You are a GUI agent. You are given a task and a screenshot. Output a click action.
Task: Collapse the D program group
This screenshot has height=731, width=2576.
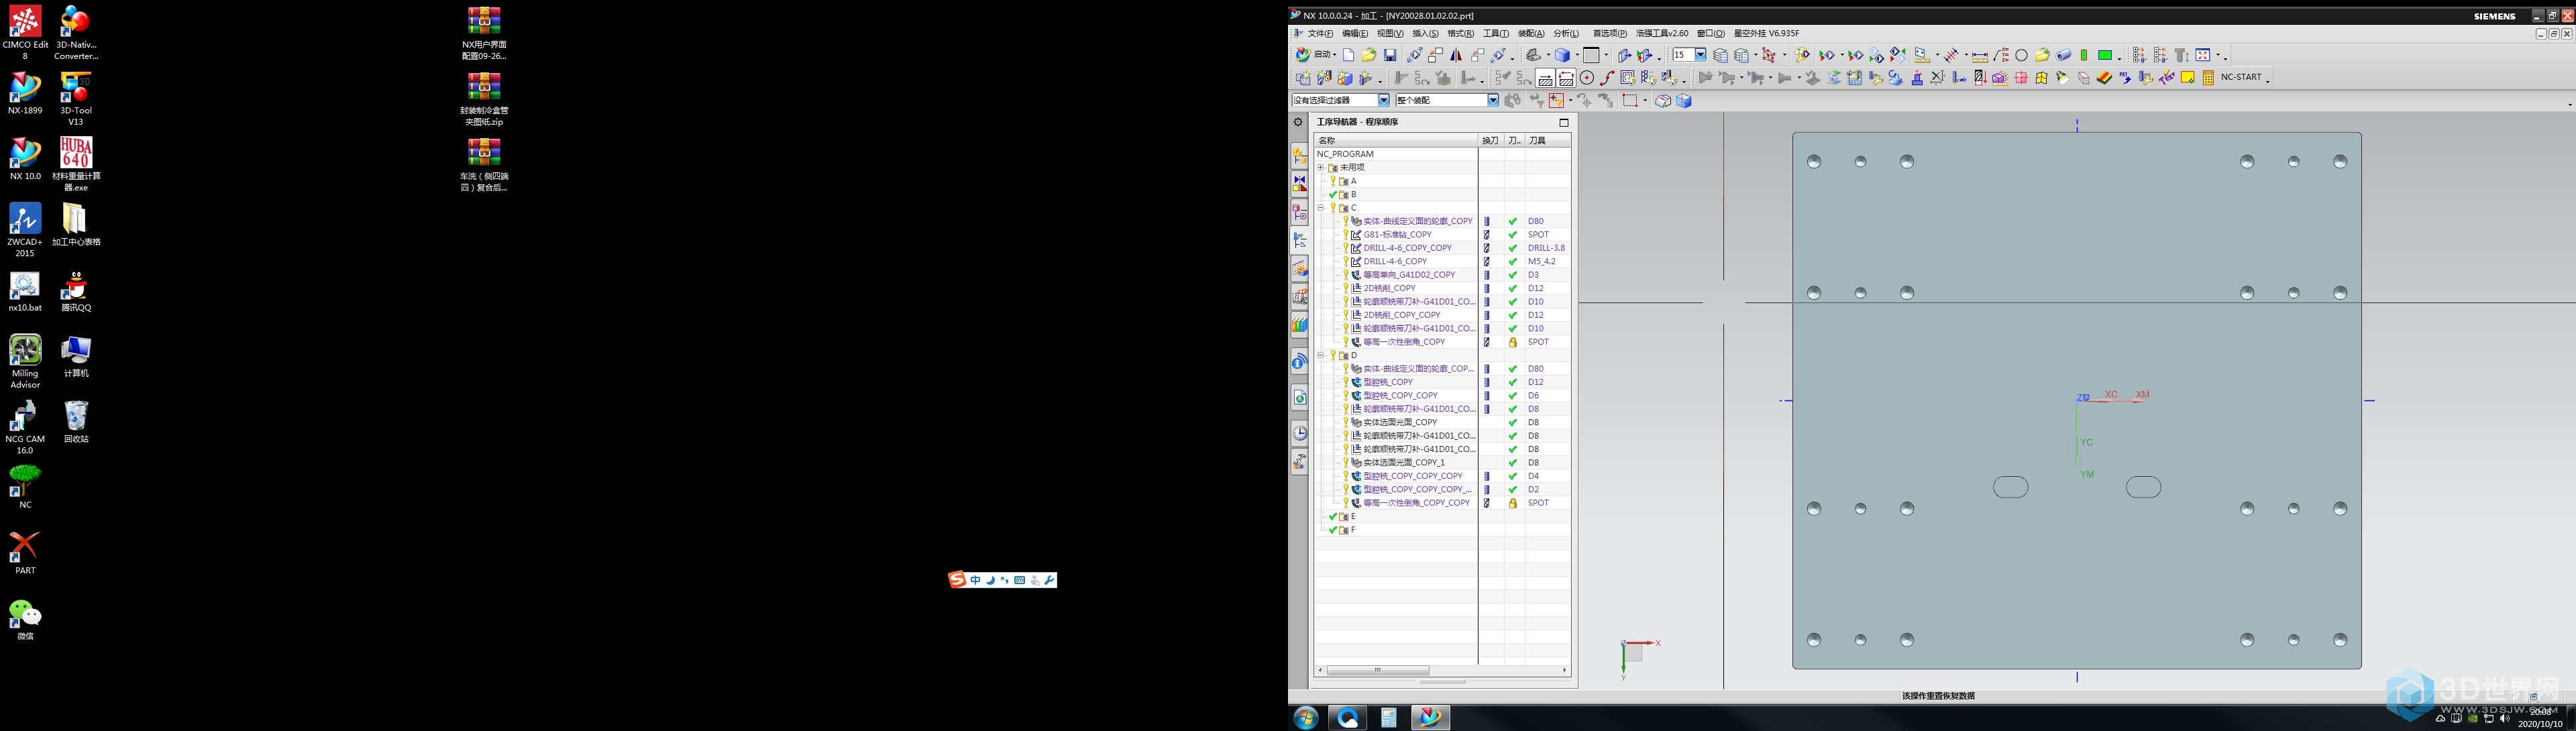tap(1320, 355)
